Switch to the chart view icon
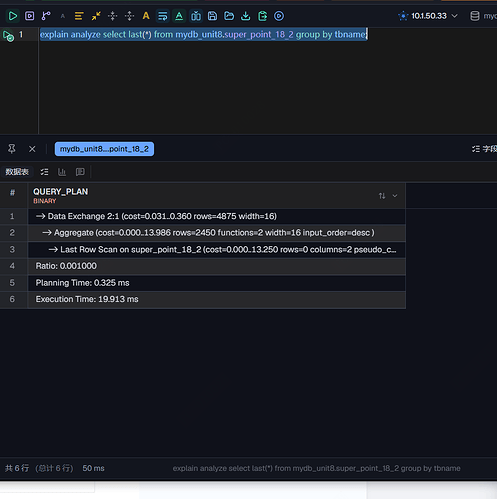Screen dimensions: 497x499 62,172
